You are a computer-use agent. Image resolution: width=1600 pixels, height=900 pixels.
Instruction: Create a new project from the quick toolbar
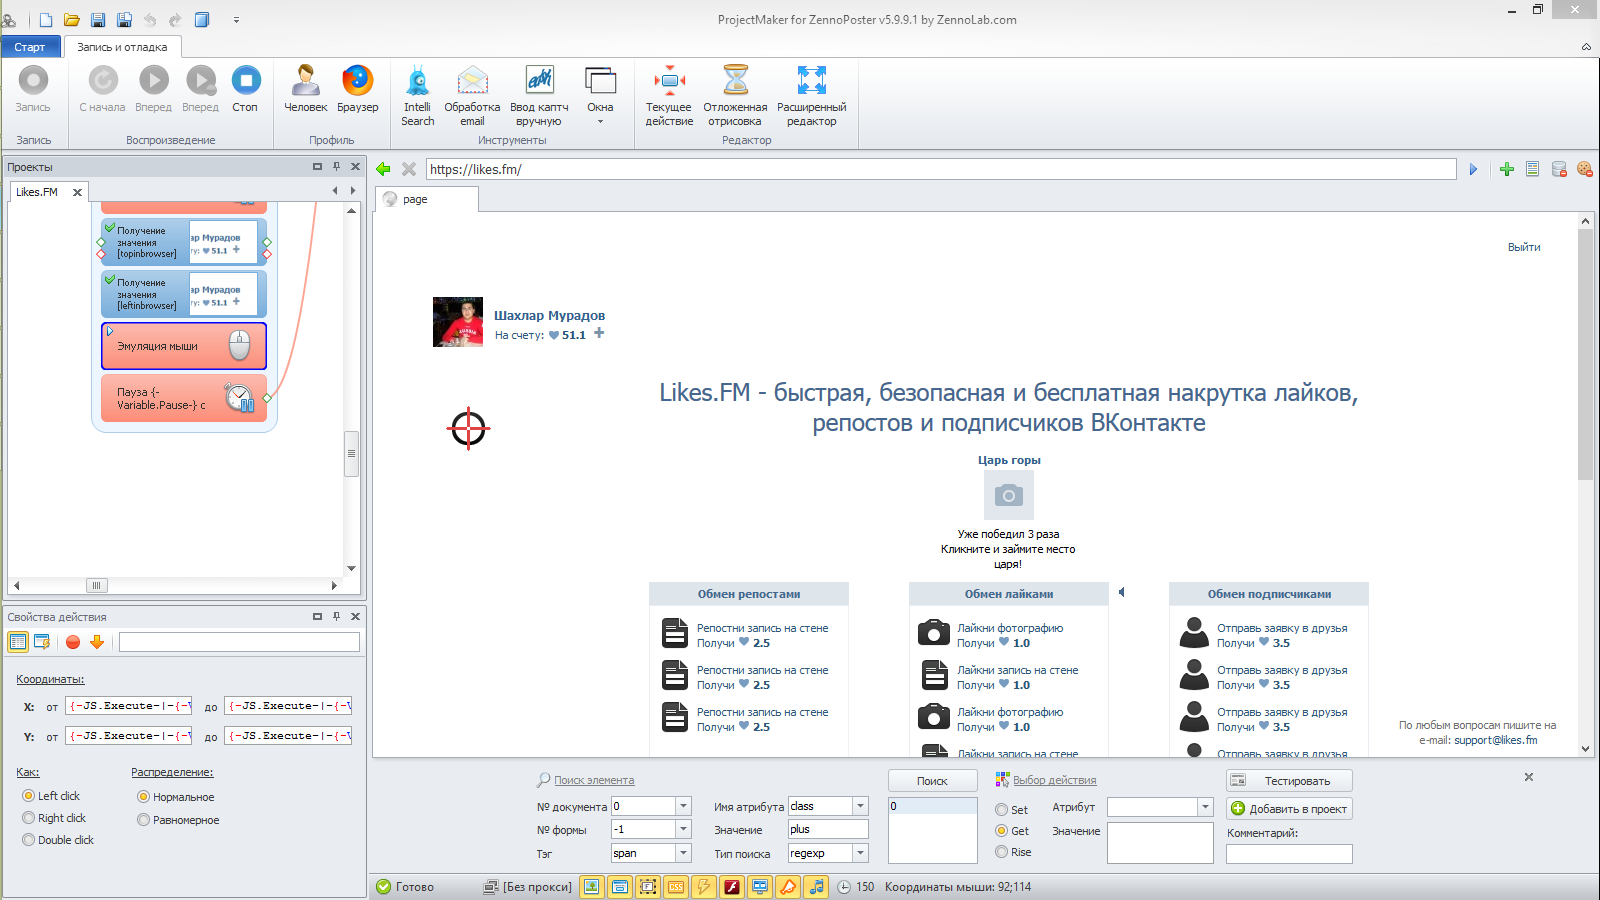[46, 20]
